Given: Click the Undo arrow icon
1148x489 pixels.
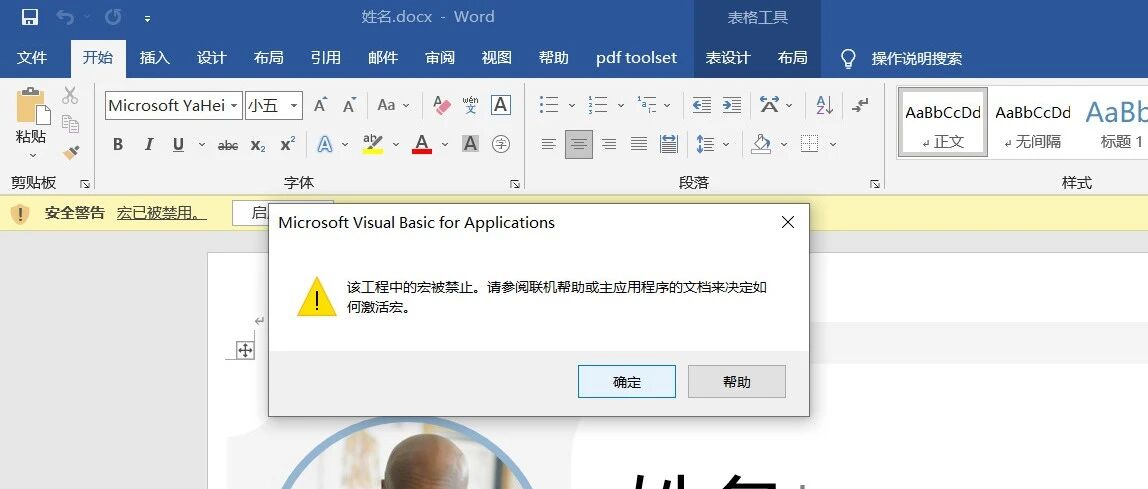Looking at the screenshot, I should click(x=65, y=17).
